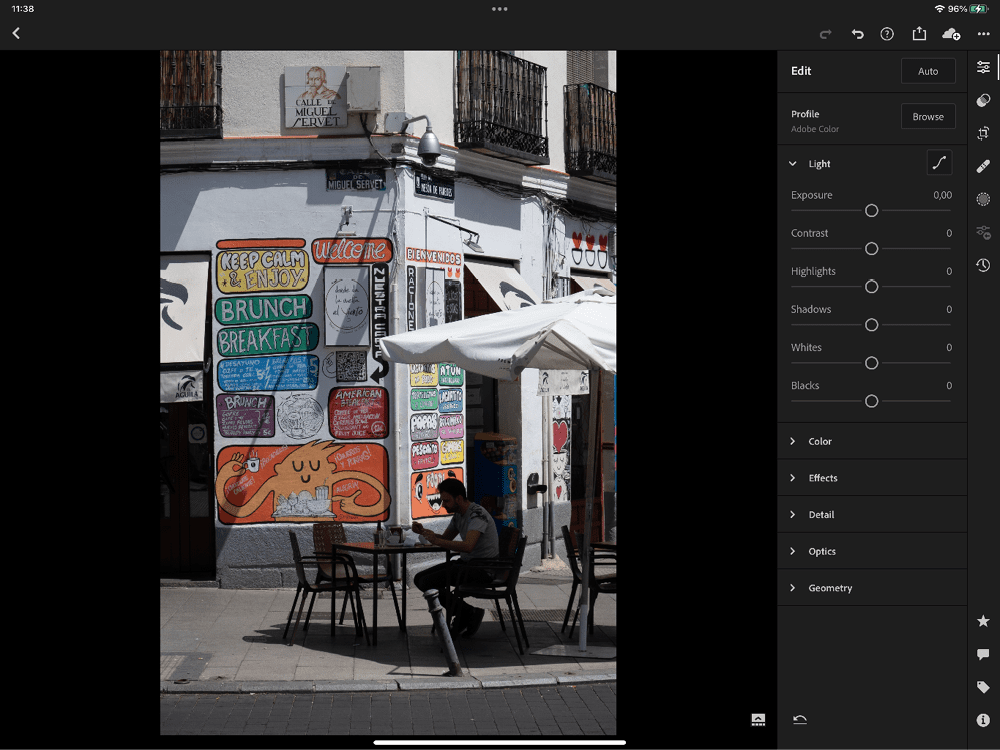Open the Comments panel
The height and width of the screenshot is (750, 1000).
983,653
